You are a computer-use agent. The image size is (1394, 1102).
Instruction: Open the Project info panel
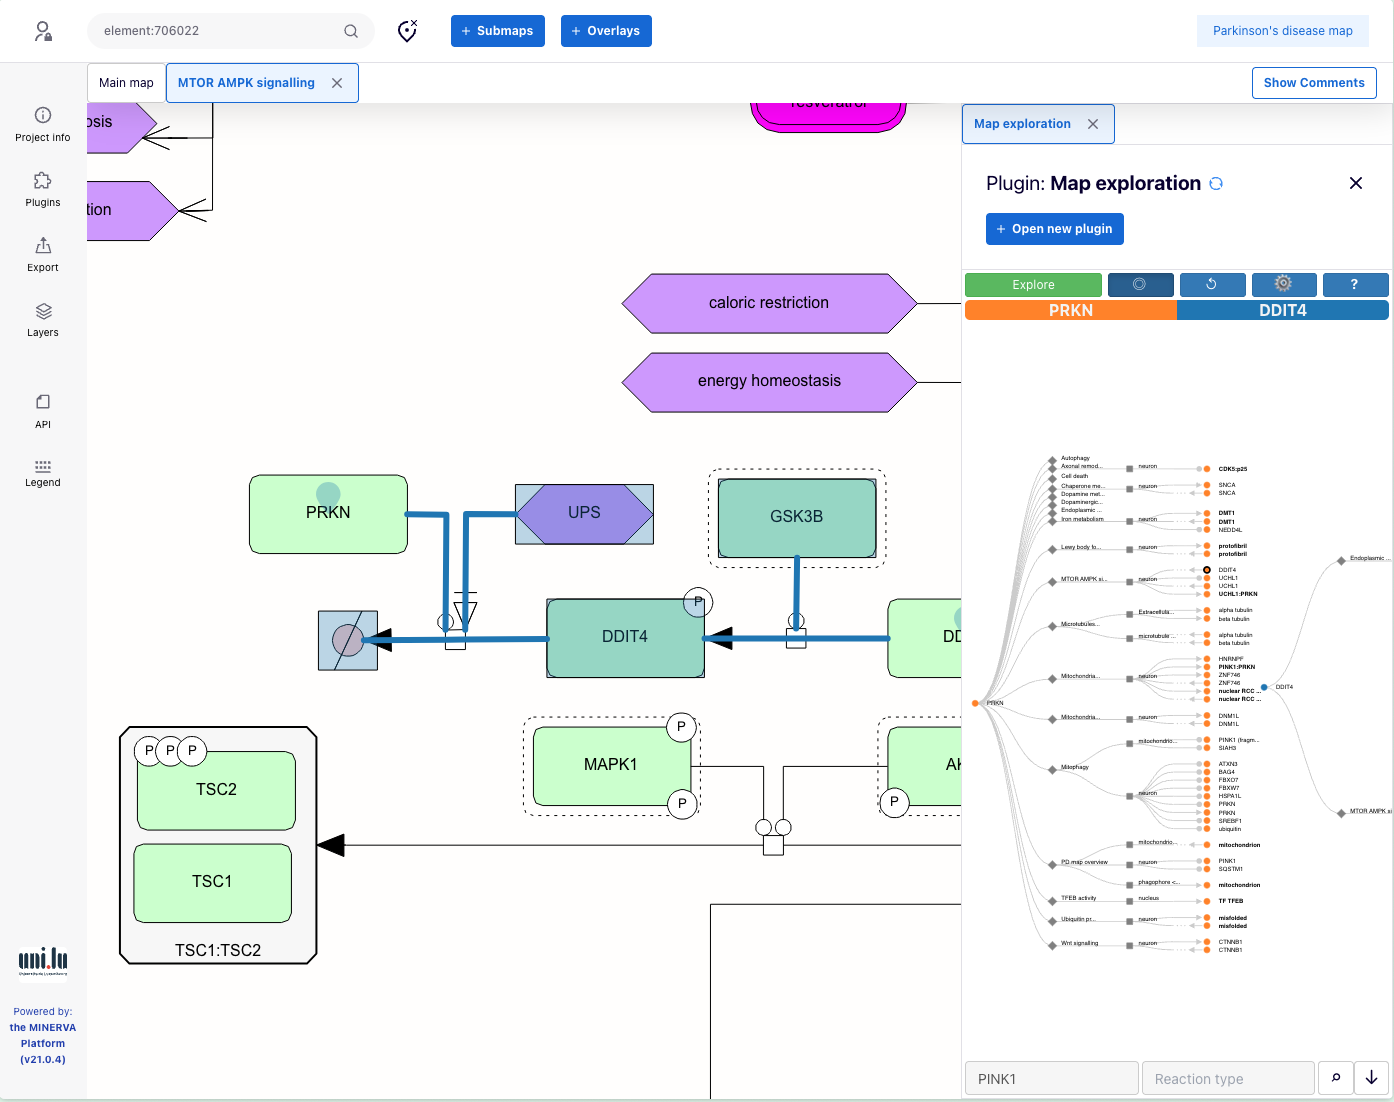click(x=43, y=125)
